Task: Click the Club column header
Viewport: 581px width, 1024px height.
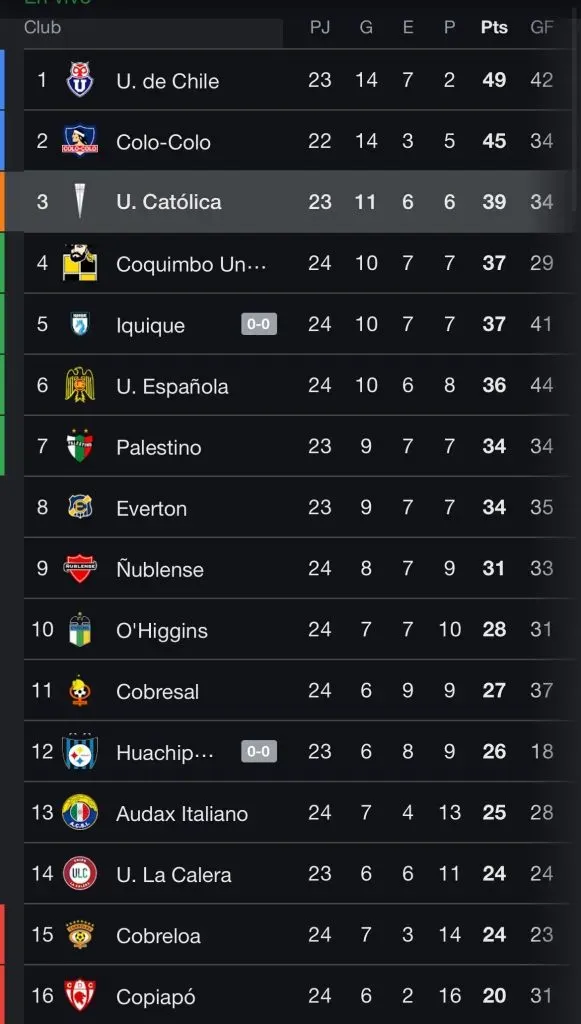Action: (42, 27)
